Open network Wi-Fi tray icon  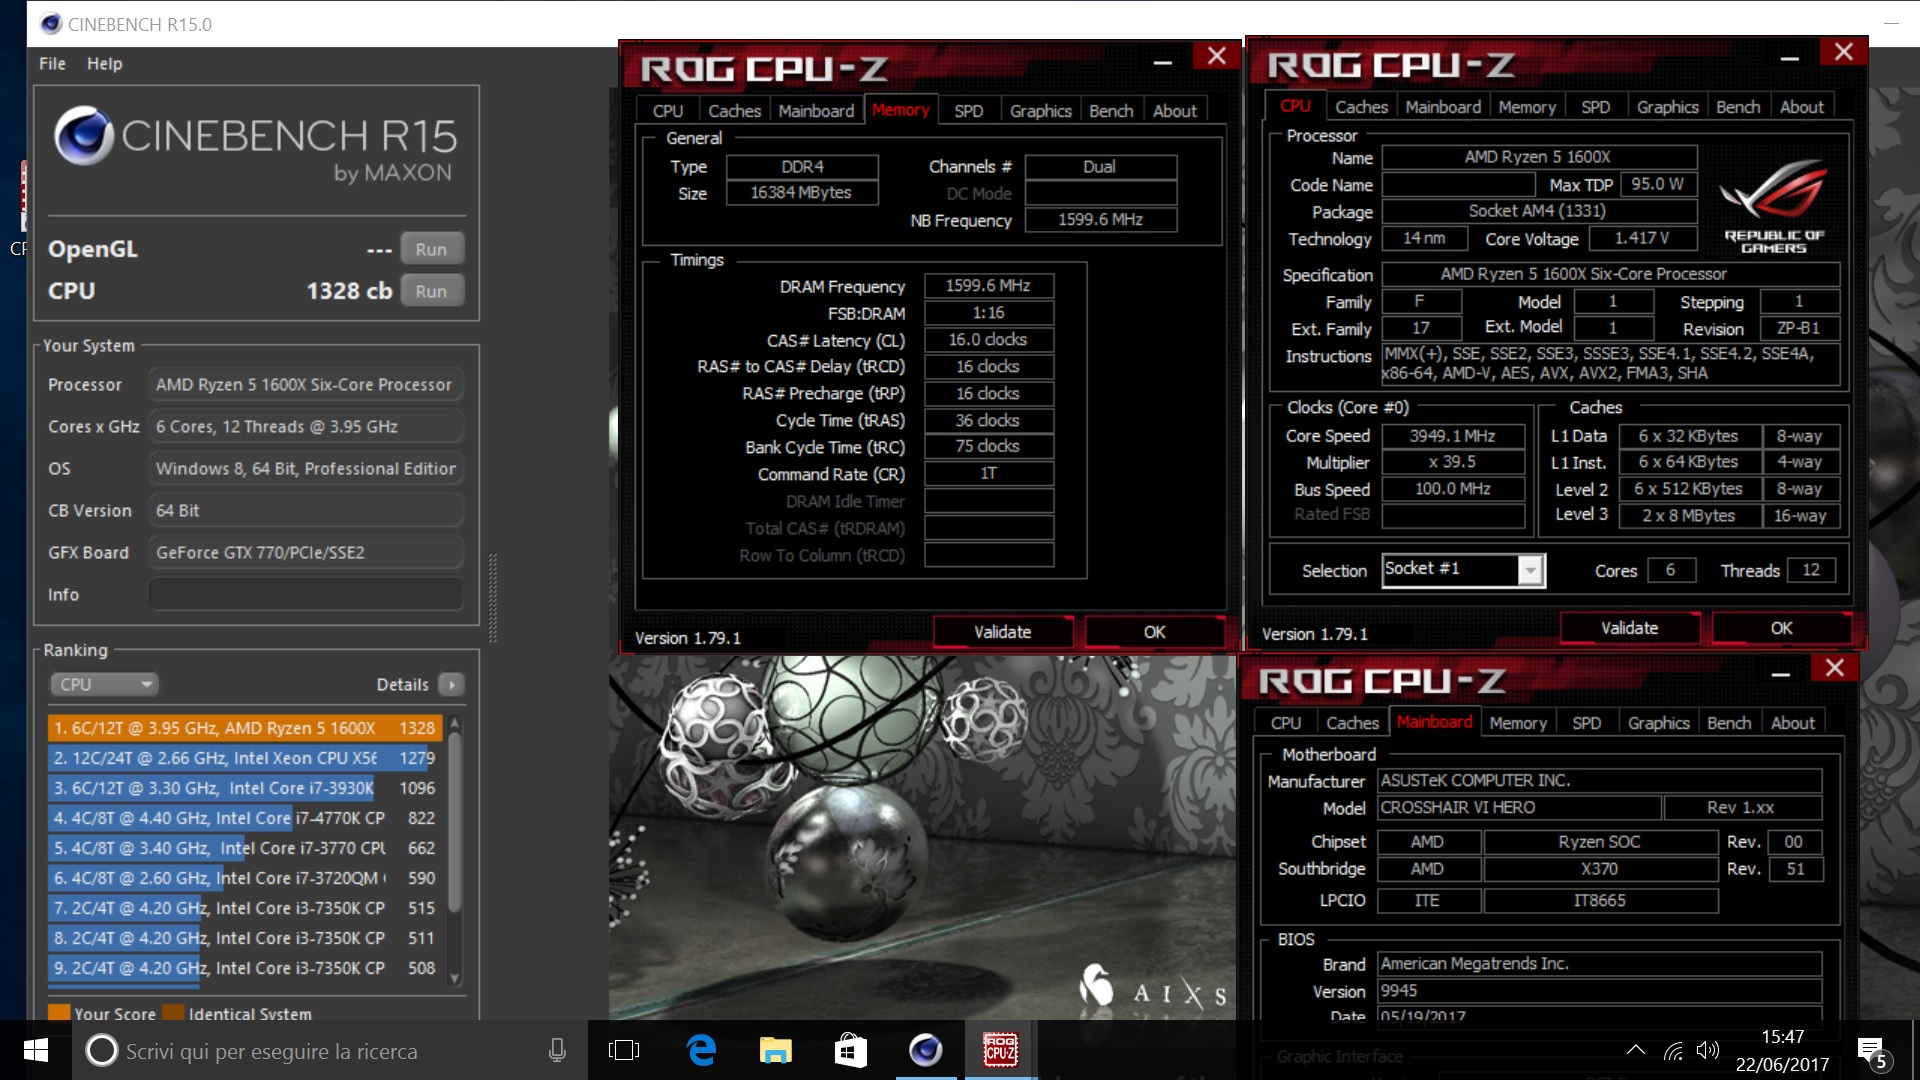point(1673,1050)
